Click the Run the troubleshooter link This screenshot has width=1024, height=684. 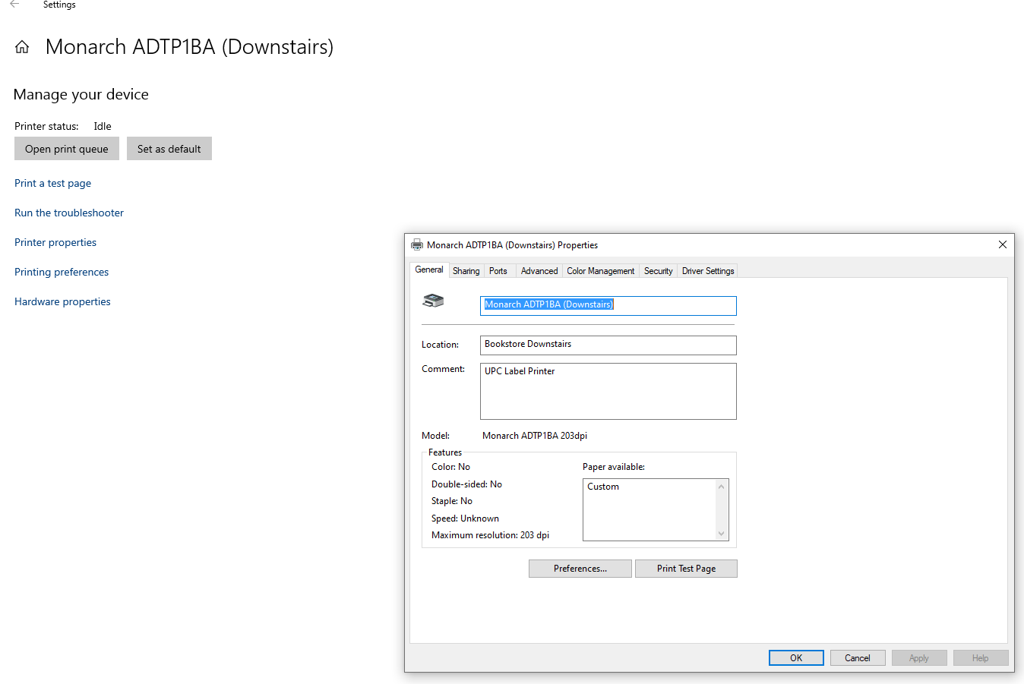click(x=69, y=213)
